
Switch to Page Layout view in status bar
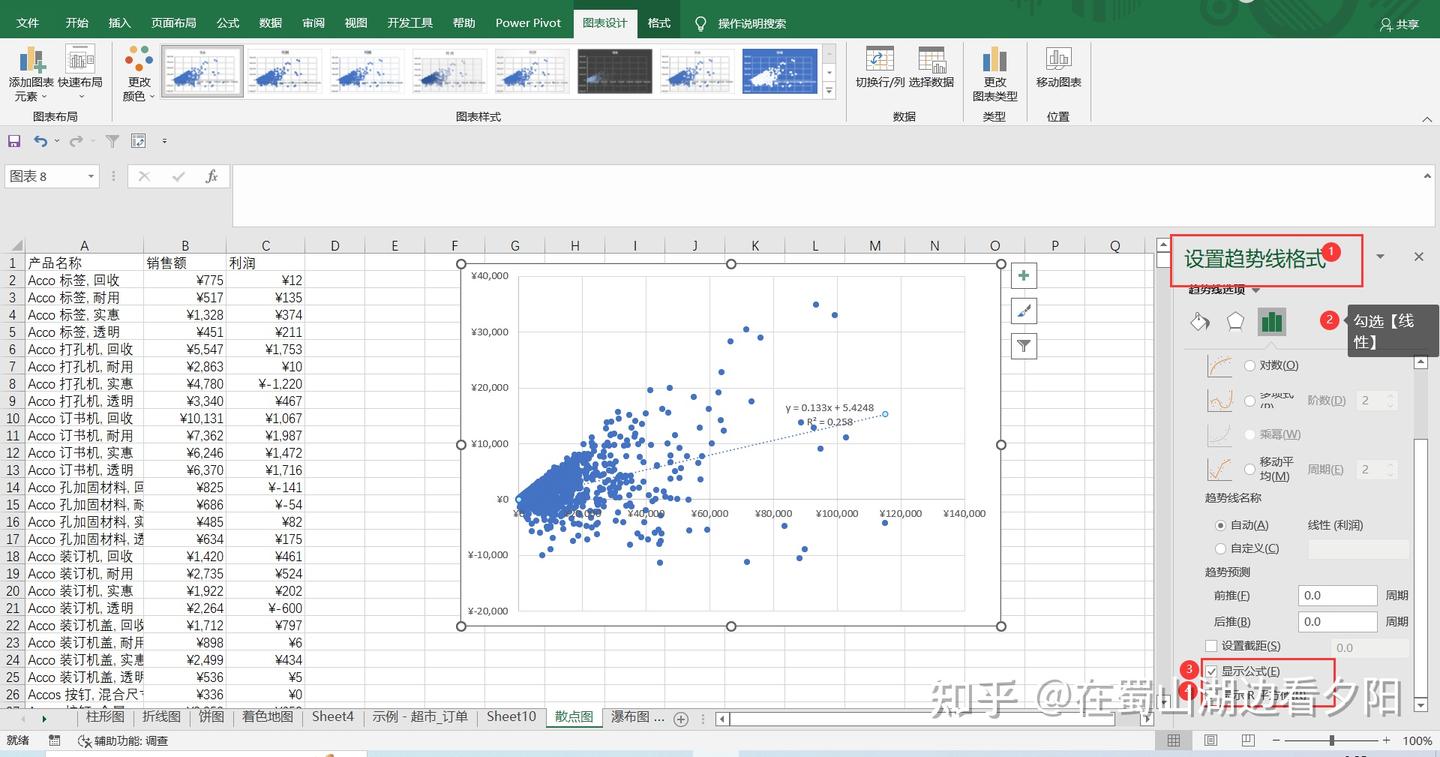1210,741
